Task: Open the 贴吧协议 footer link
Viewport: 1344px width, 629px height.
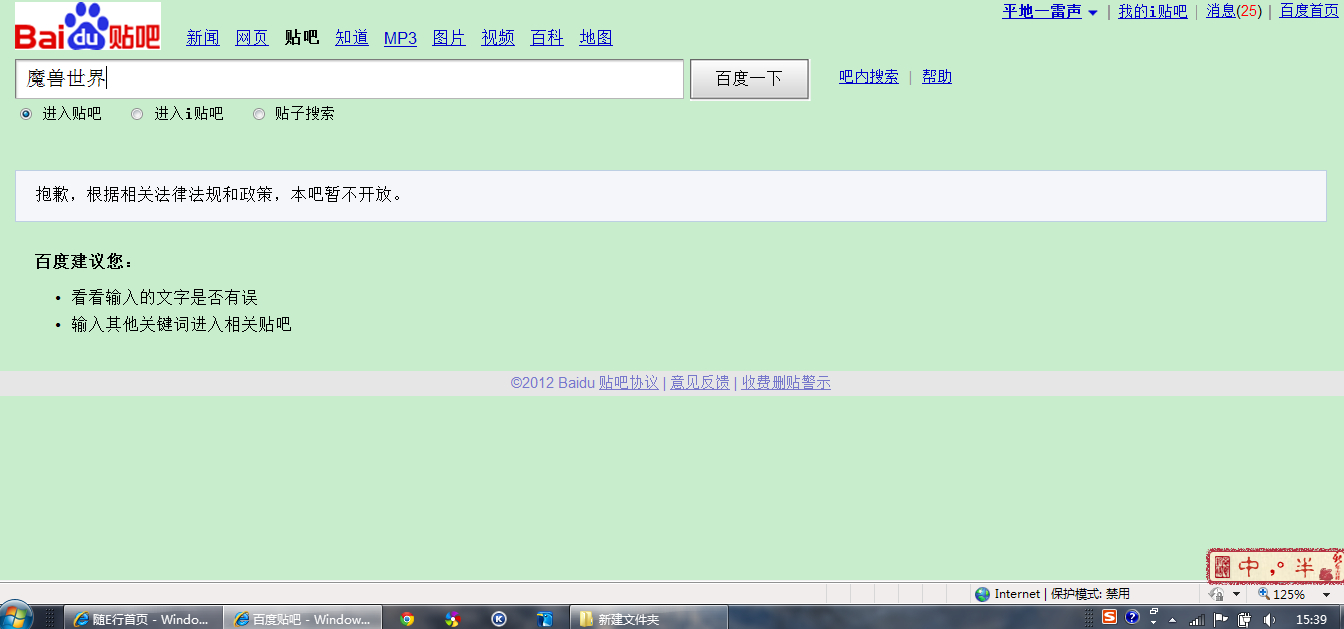Action: (x=629, y=383)
